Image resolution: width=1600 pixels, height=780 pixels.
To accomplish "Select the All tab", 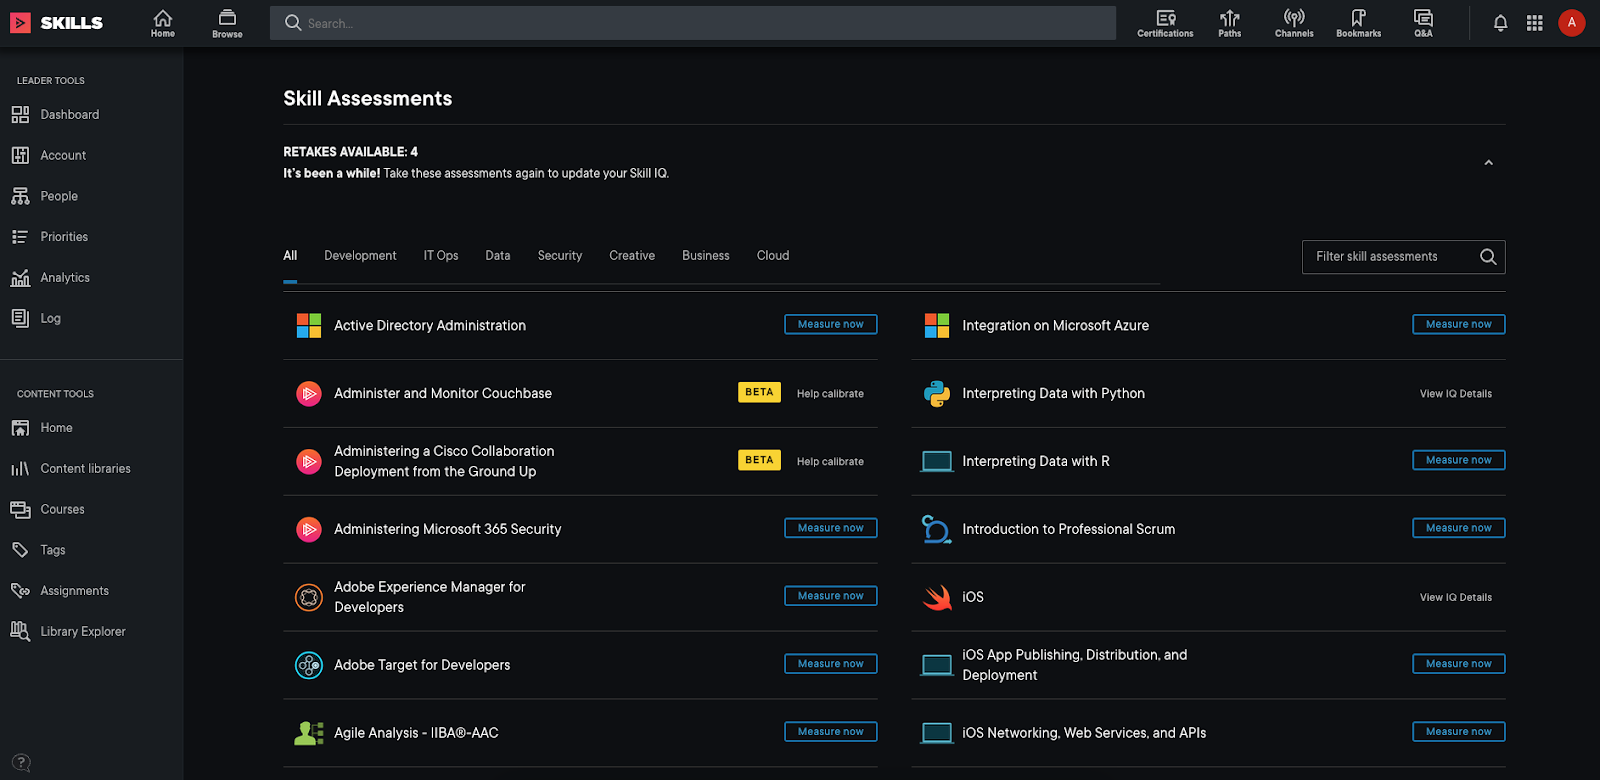I will point(290,256).
